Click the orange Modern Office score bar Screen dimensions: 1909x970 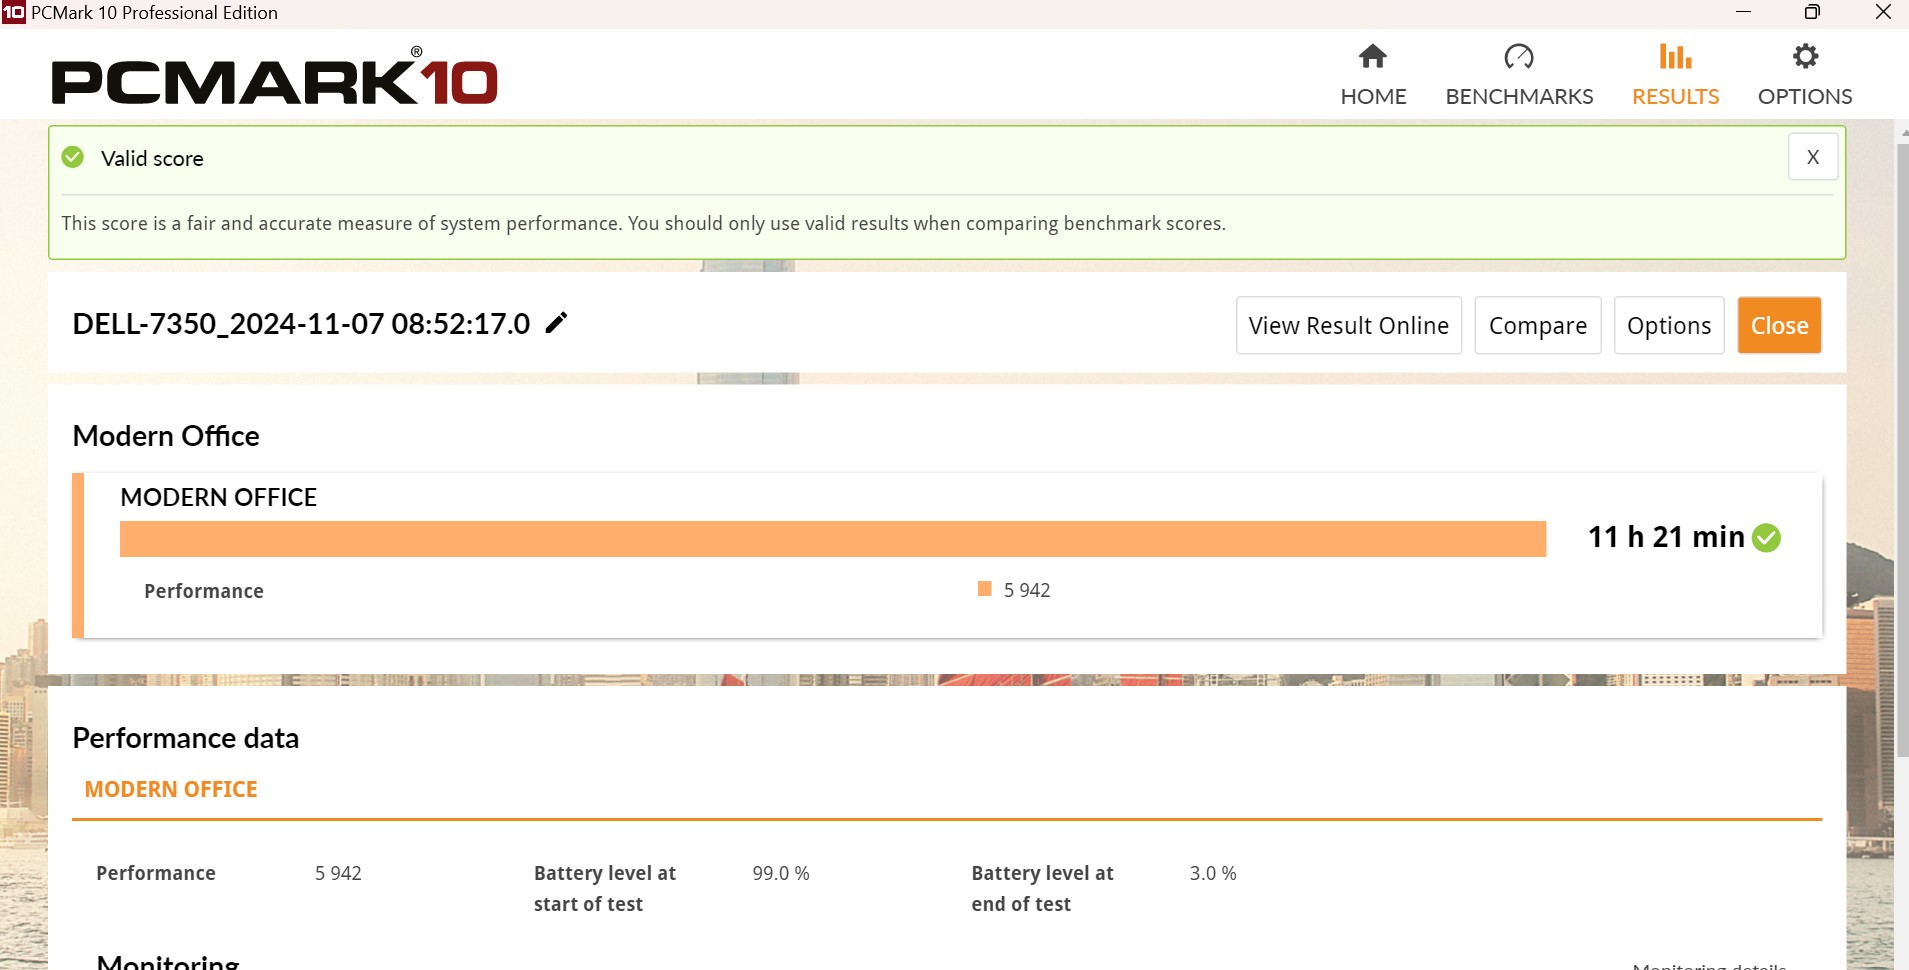(832, 539)
